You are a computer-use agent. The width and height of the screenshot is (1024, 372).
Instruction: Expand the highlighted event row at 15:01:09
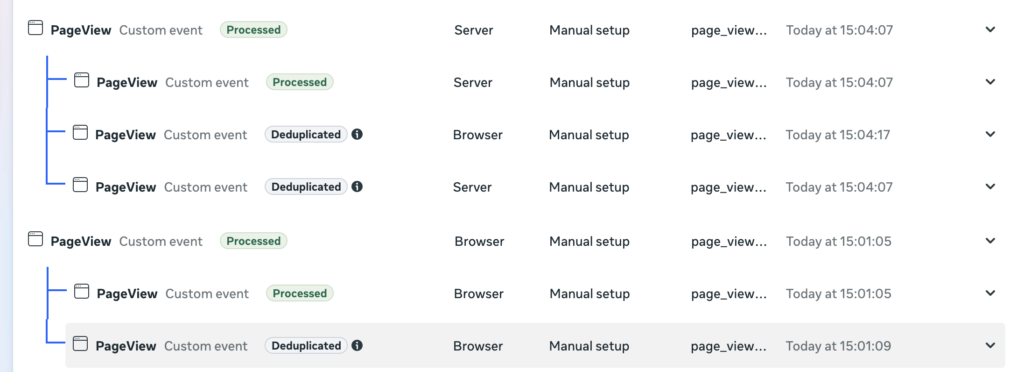991,346
